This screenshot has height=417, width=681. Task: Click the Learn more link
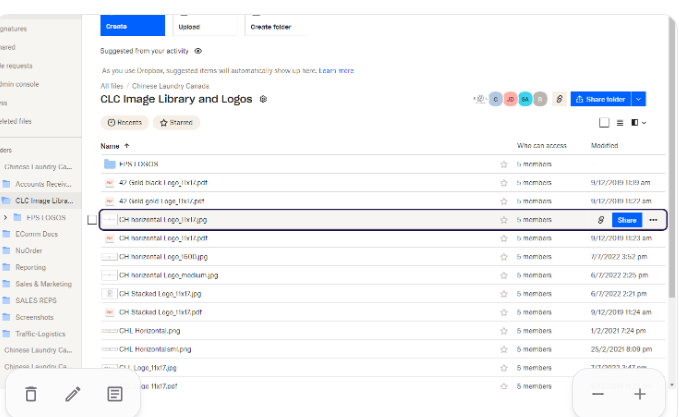pyautogui.click(x=336, y=71)
